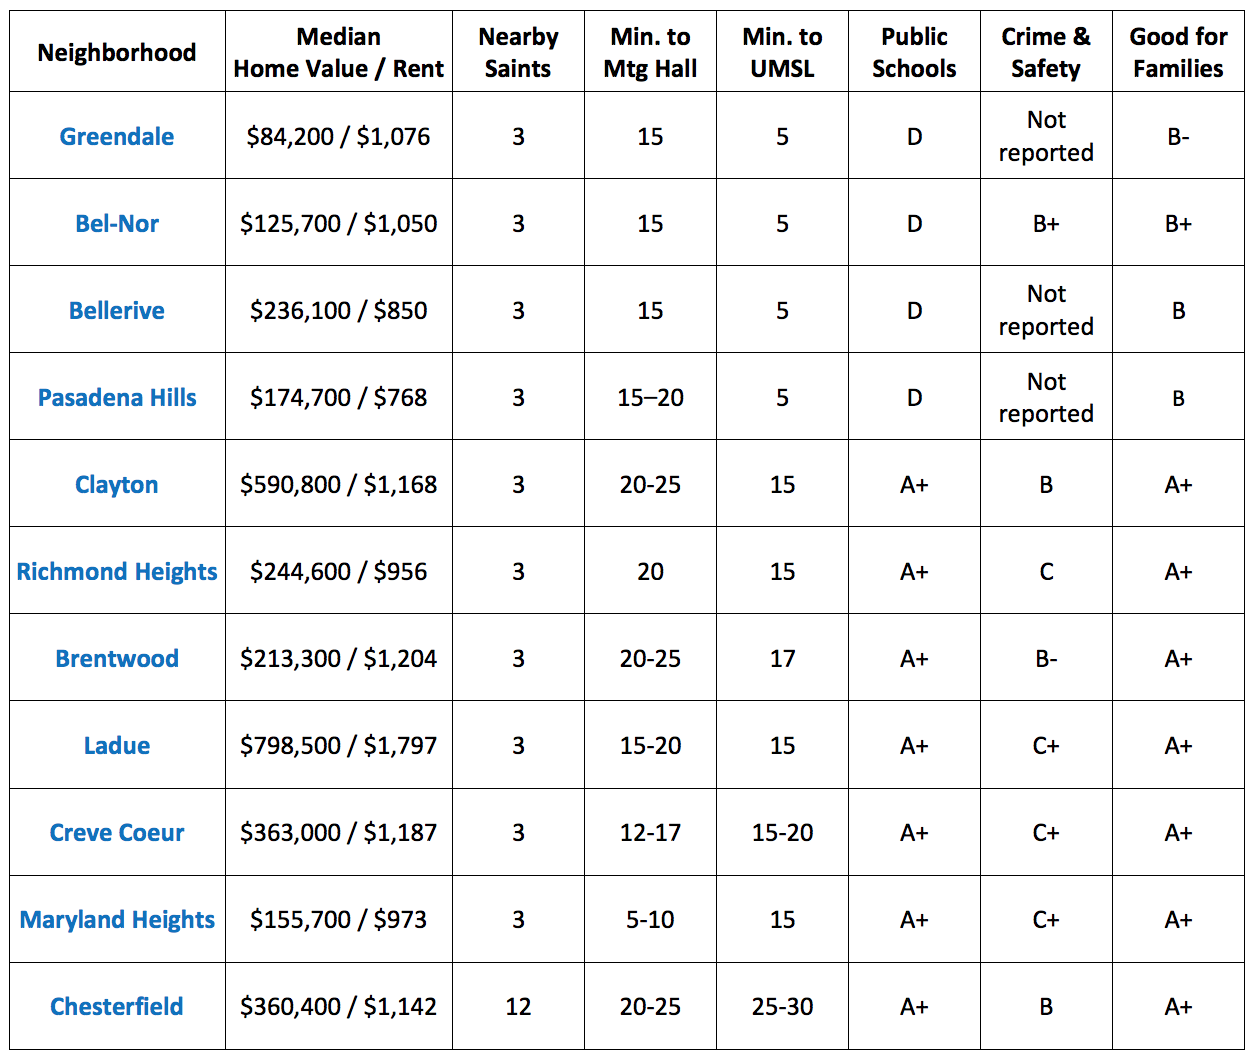
Task: Click the Public Schools column header
Action: [x=914, y=53]
